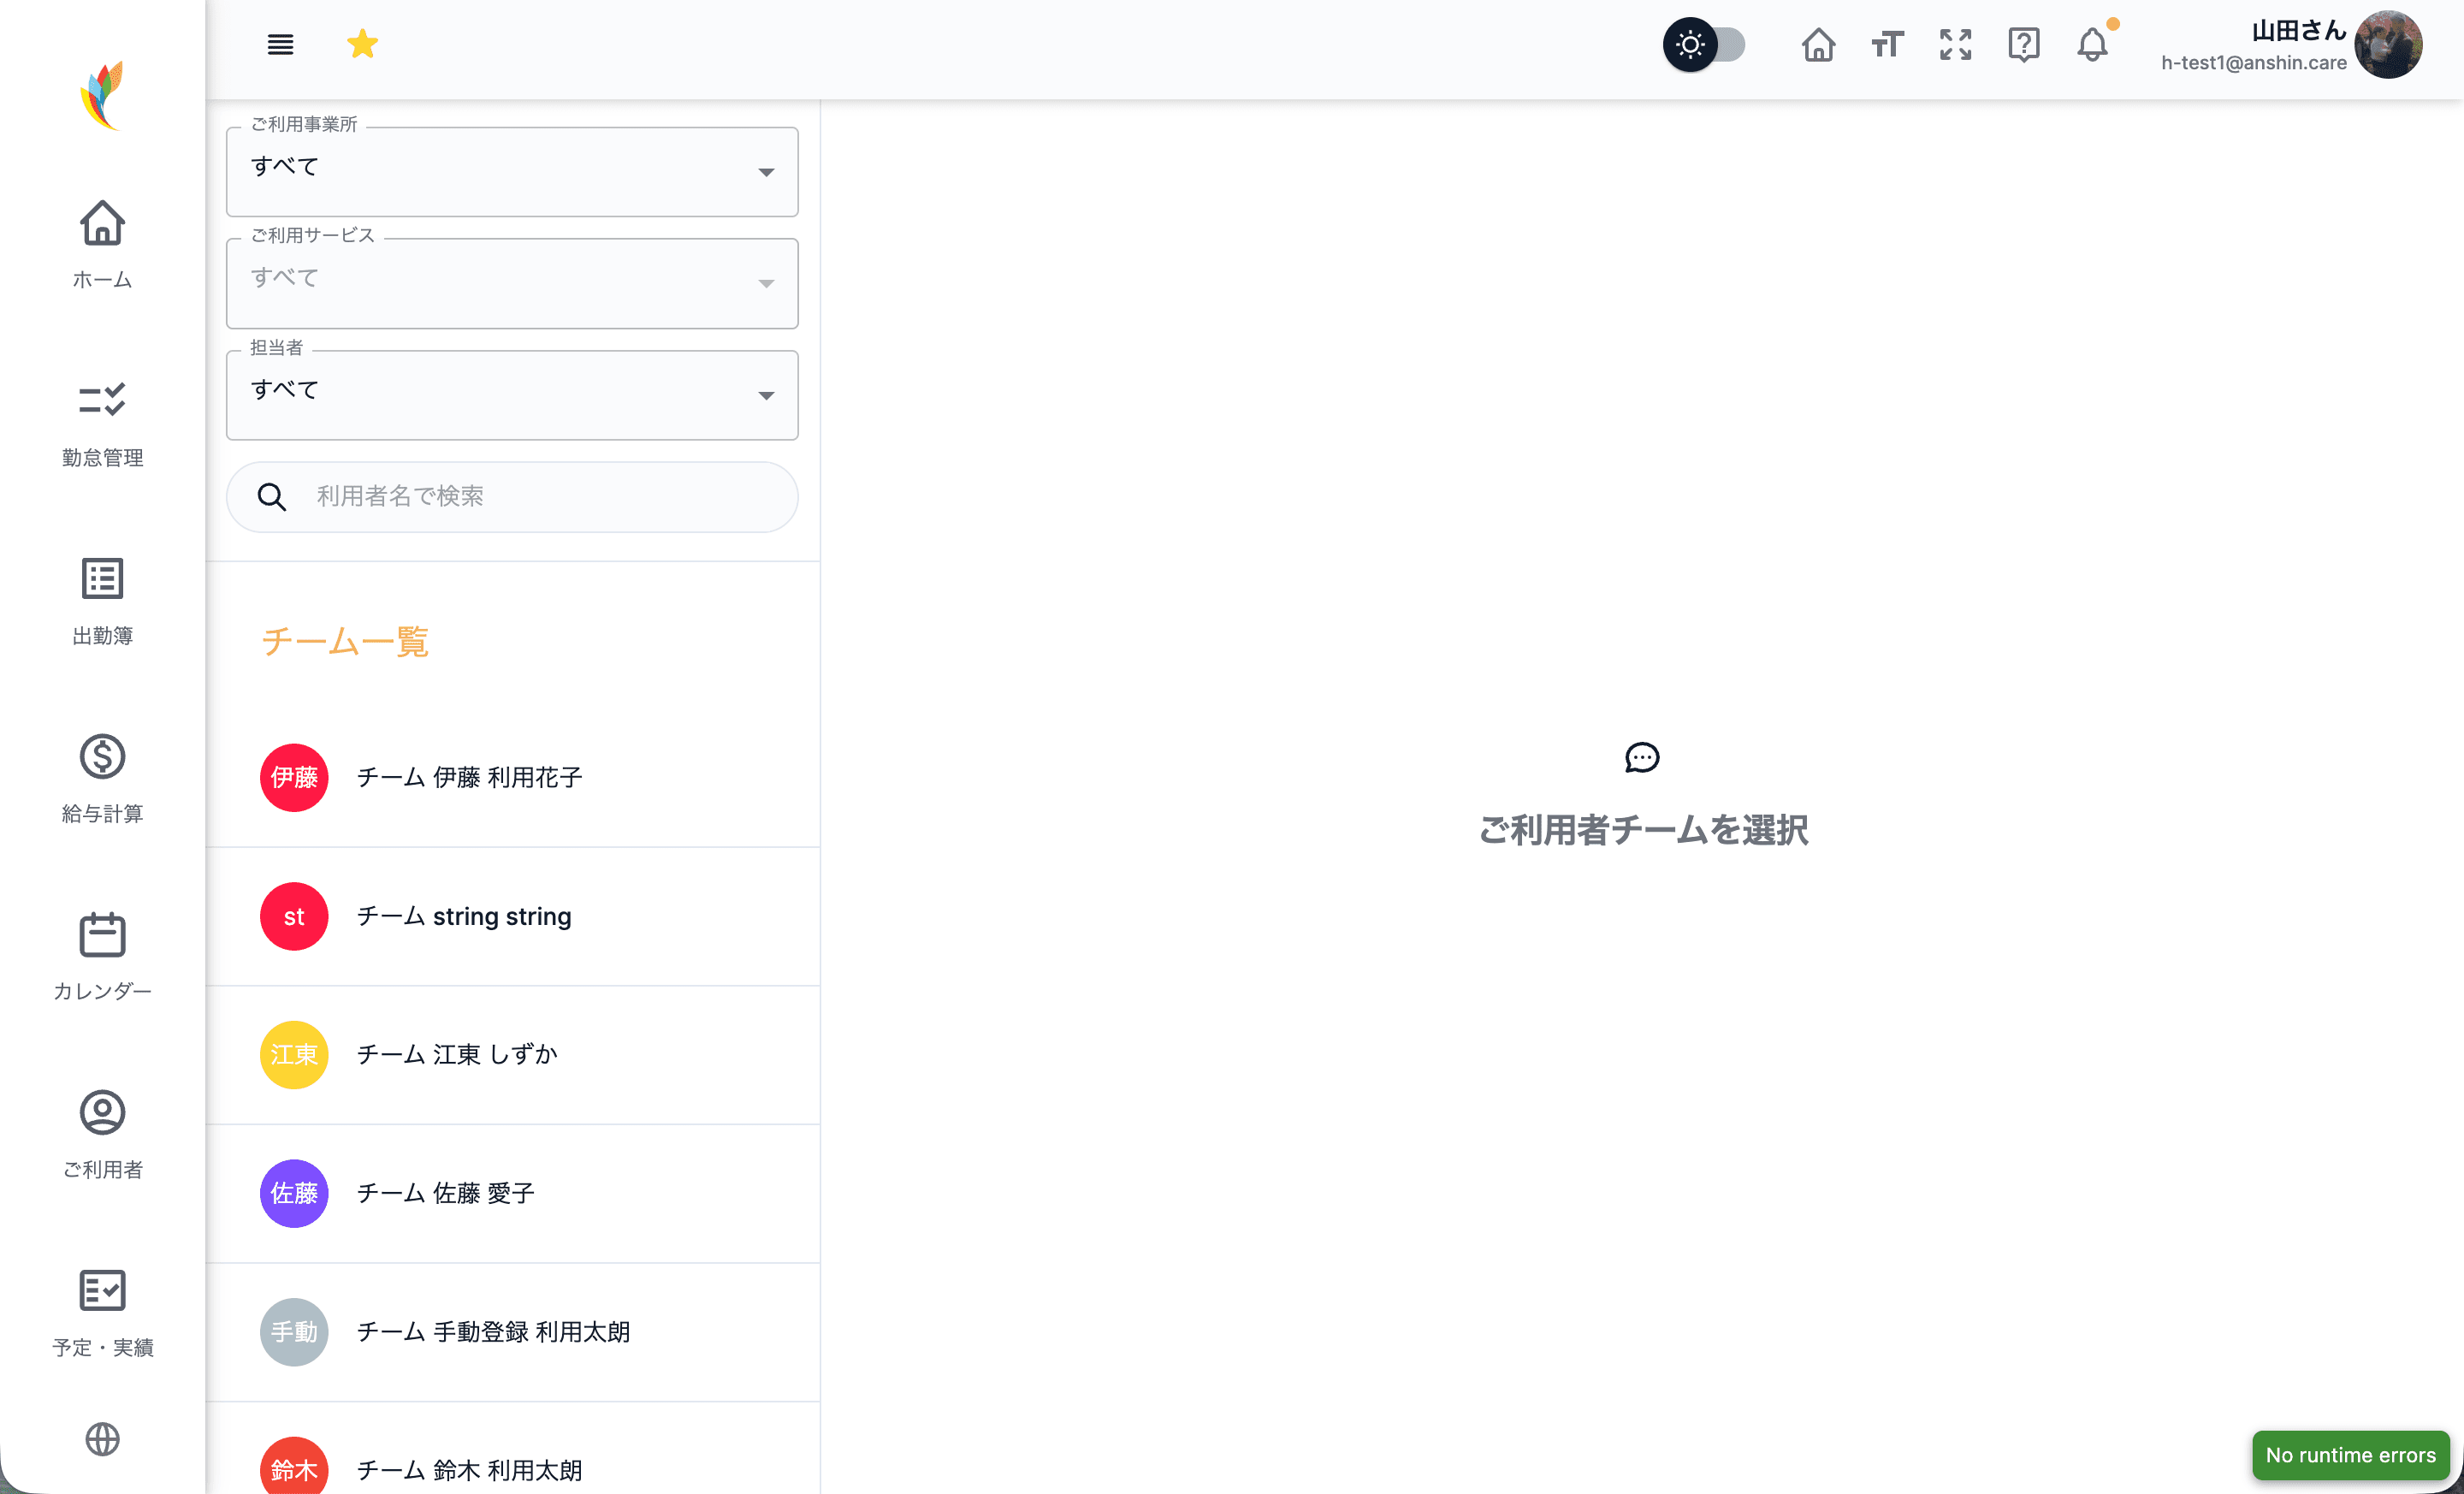Screen dimensions: 2464x1494
Task: Click the fullscreen expand icon
Action: [1955, 45]
